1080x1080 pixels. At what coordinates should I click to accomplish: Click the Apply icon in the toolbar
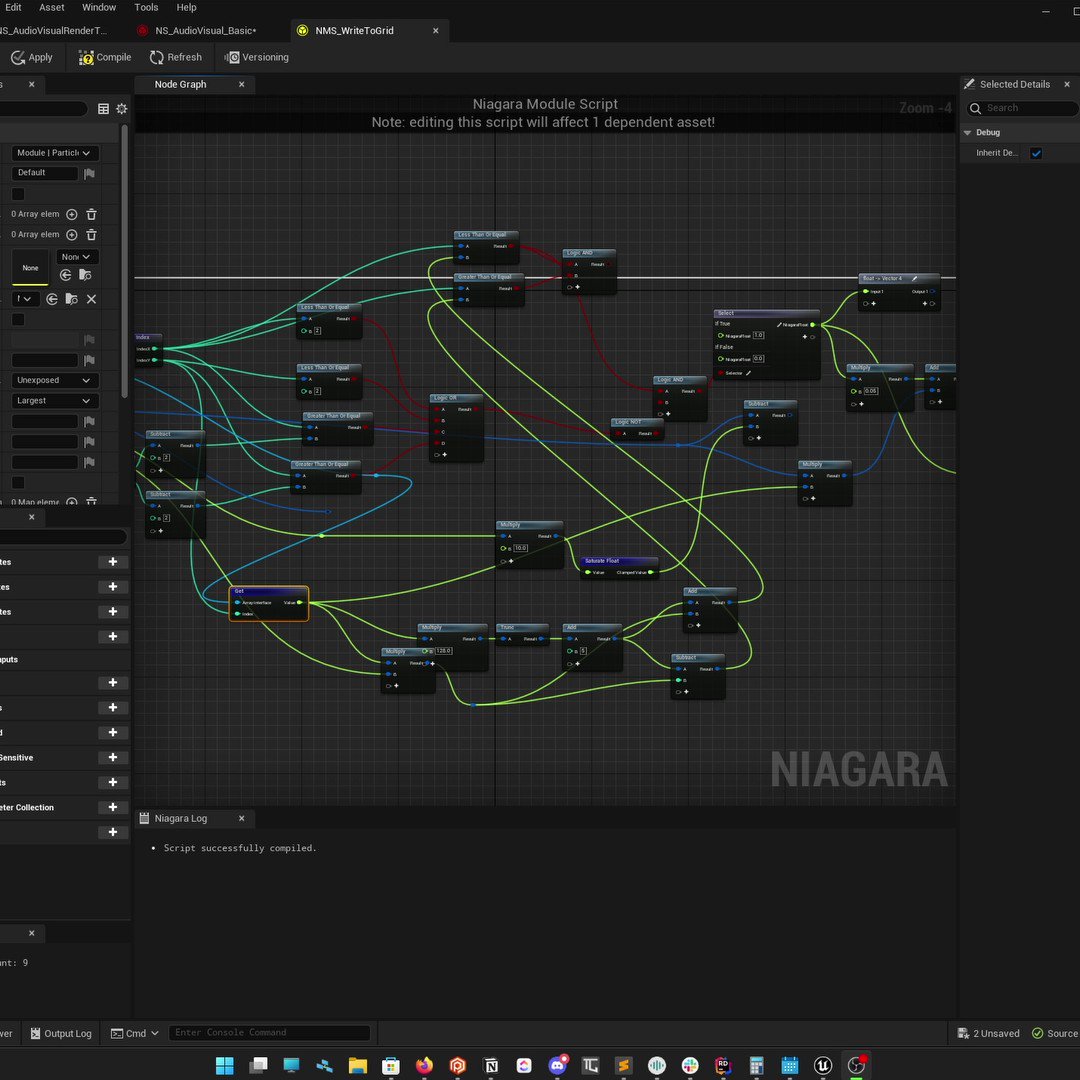(x=17, y=57)
